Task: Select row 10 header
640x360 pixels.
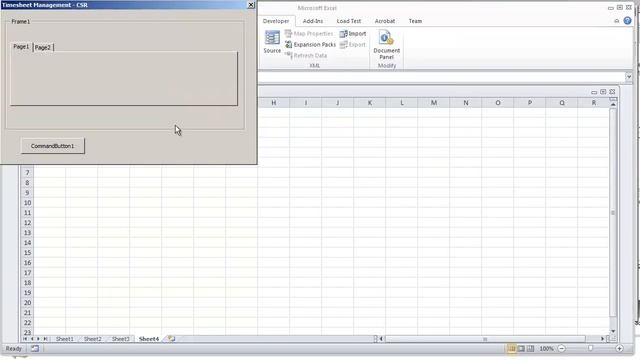Action: pos(27,203)
